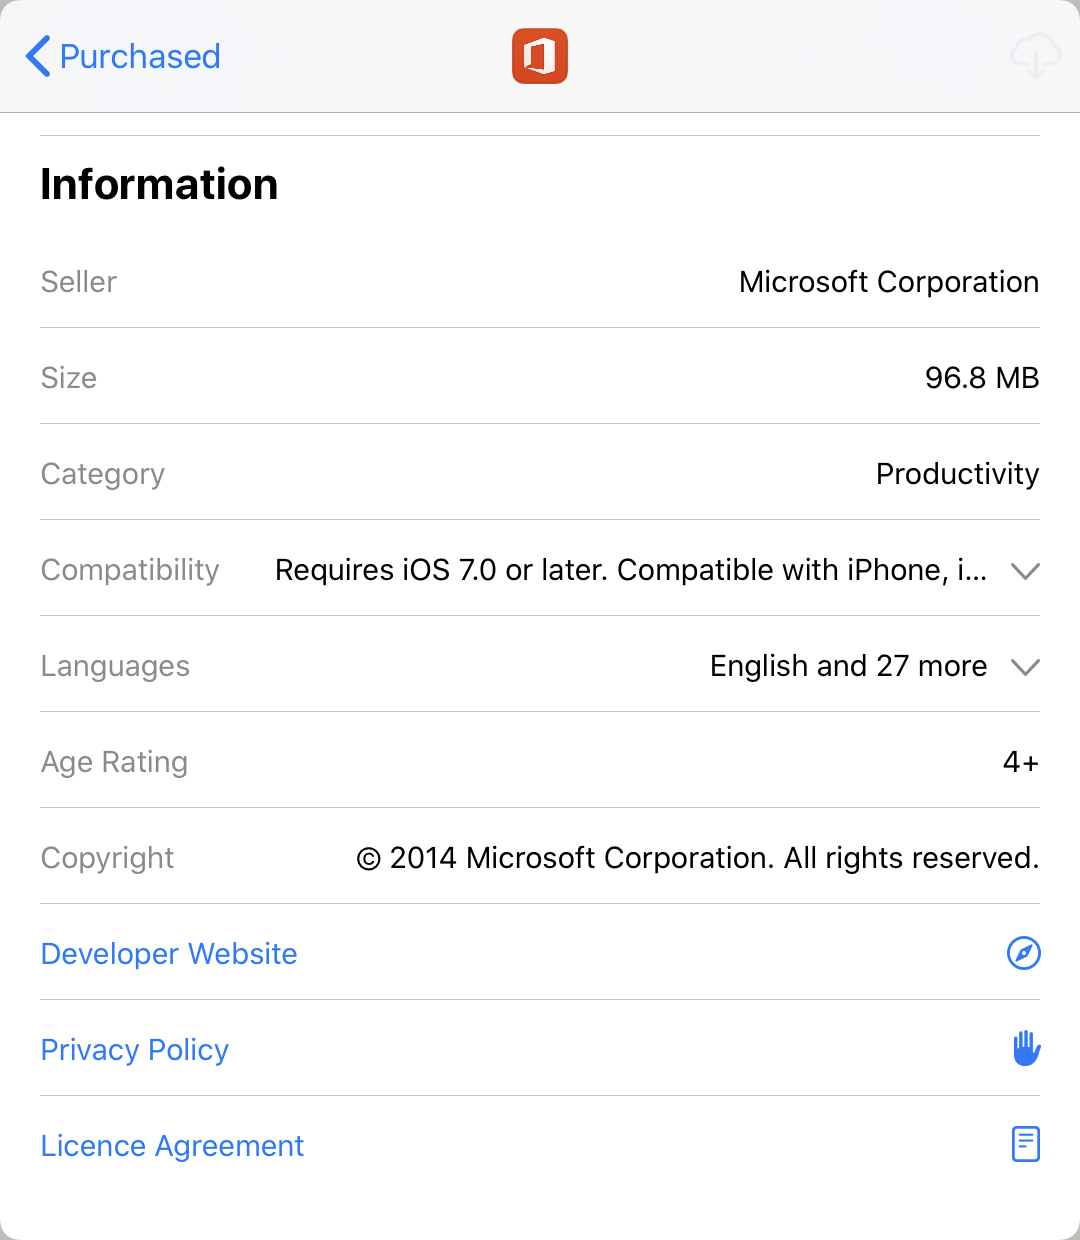
Task: Tap the Productivity category value
Action: pos(958,474)
